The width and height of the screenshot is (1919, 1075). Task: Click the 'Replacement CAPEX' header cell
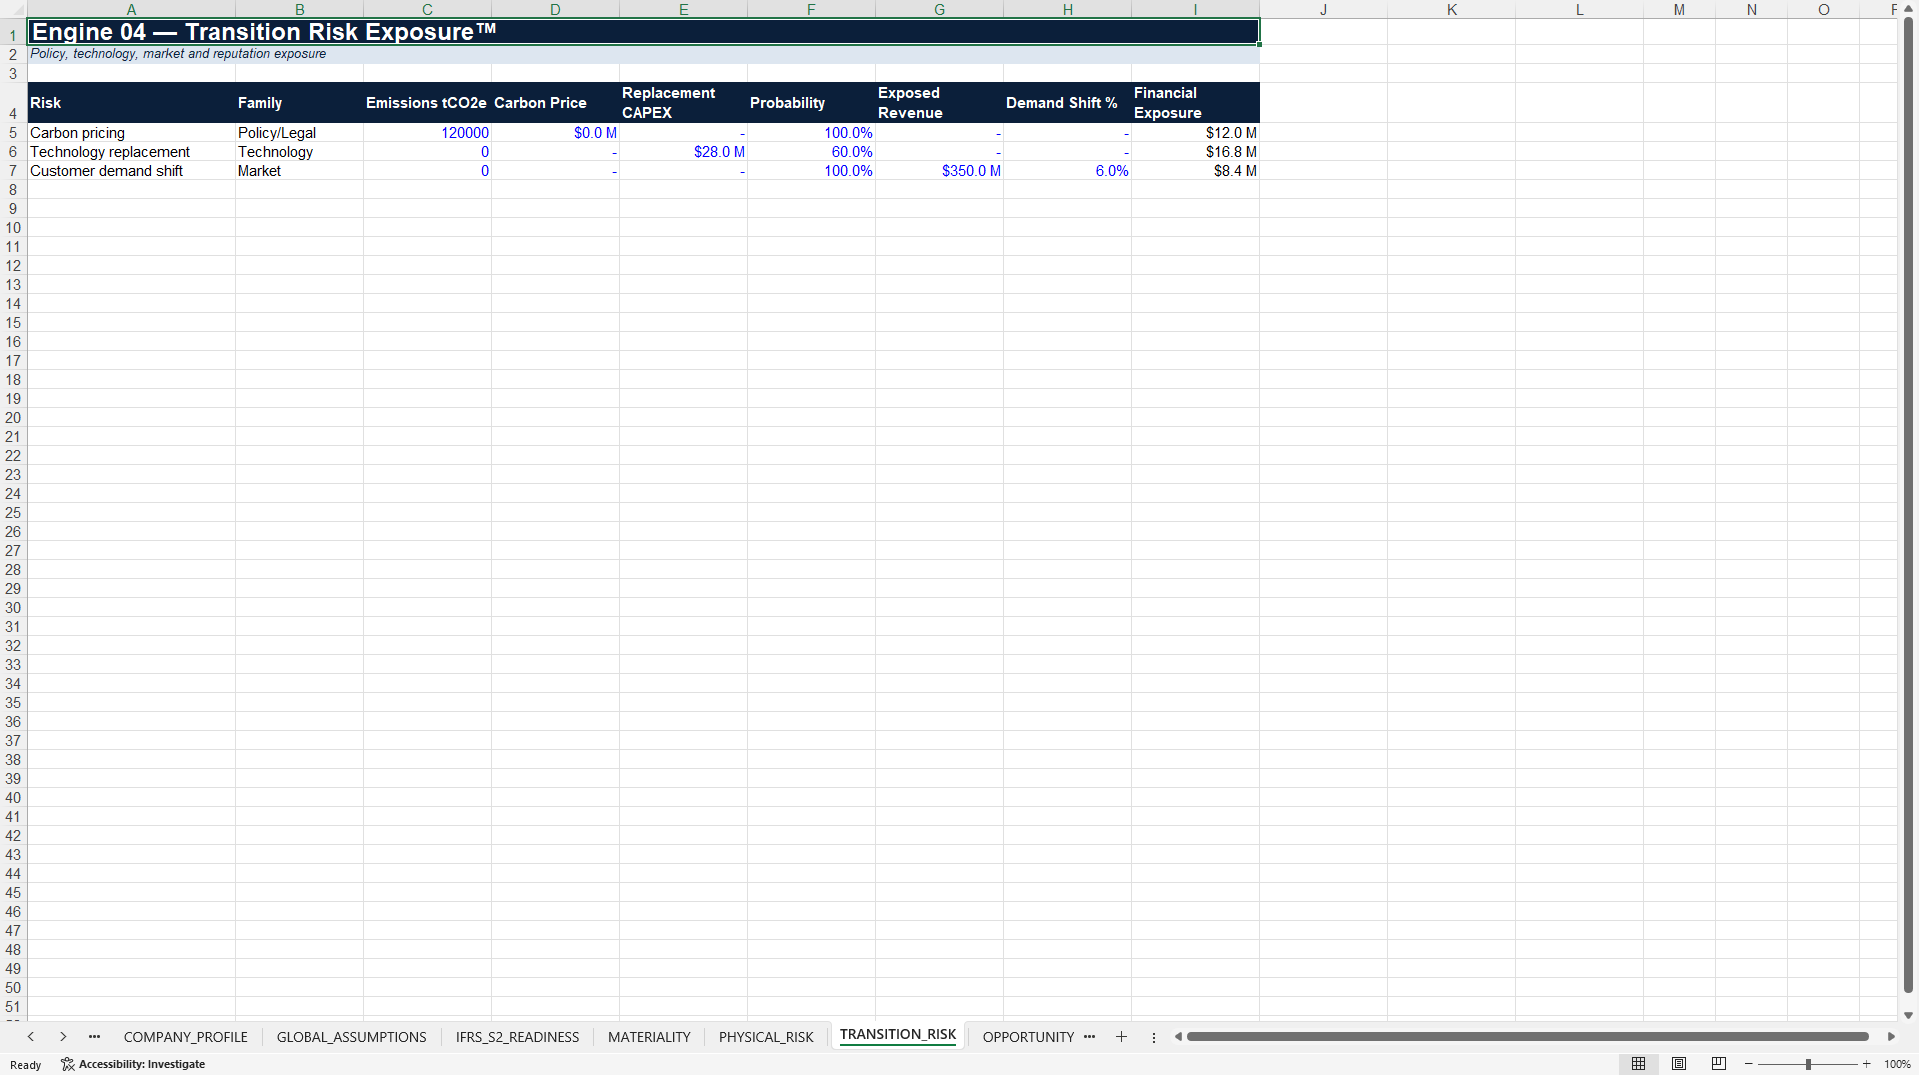coord(683,103)
